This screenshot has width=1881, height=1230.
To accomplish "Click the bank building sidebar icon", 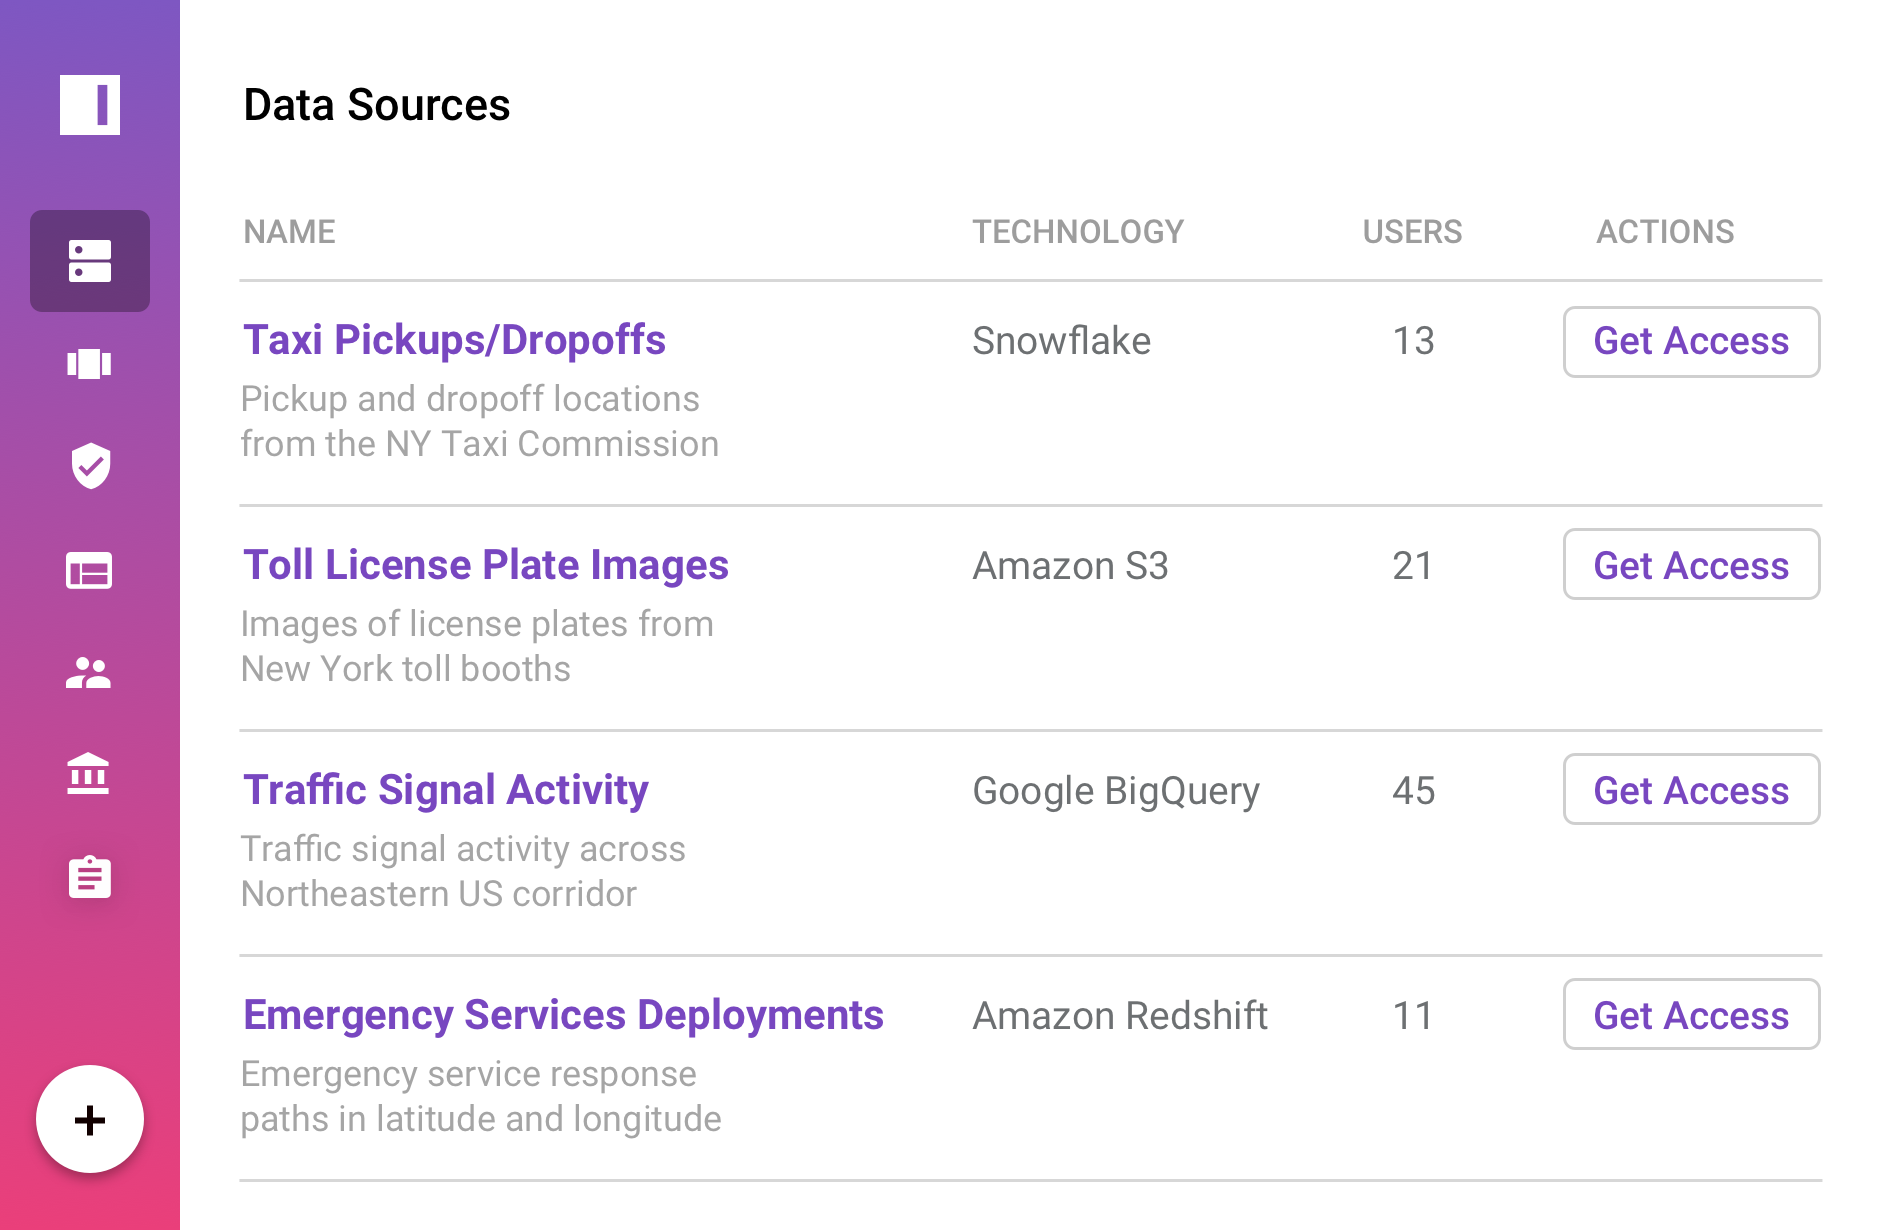I will coord(90,775).
